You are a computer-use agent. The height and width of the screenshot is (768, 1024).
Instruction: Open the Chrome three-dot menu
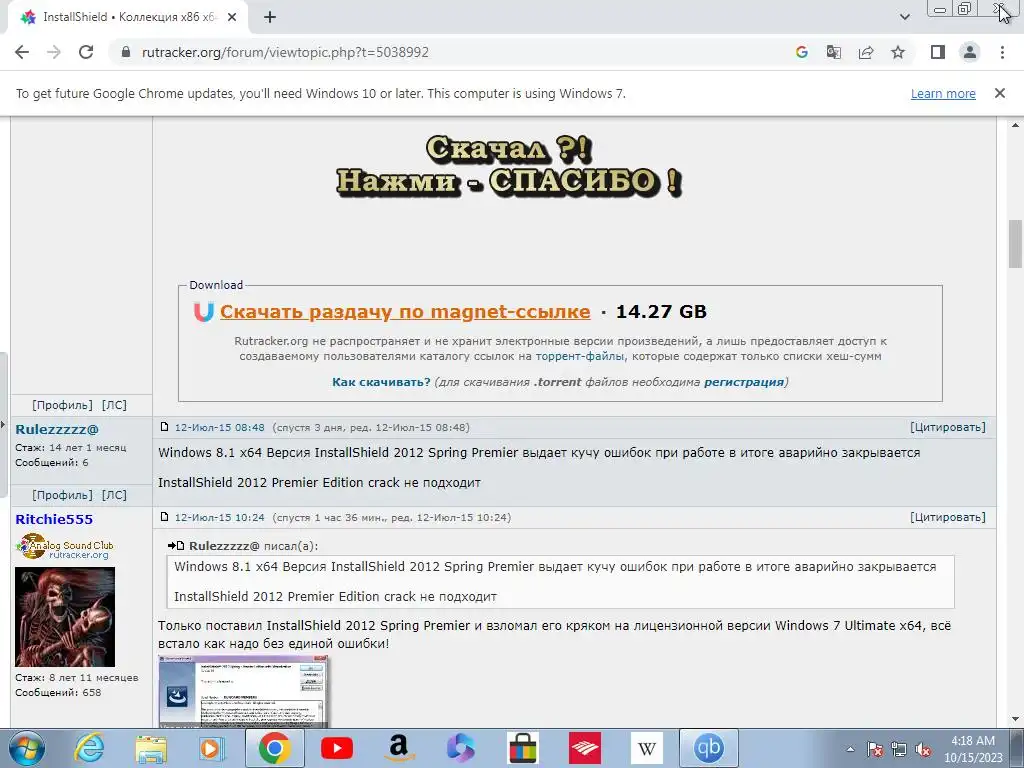(1002, 52)
